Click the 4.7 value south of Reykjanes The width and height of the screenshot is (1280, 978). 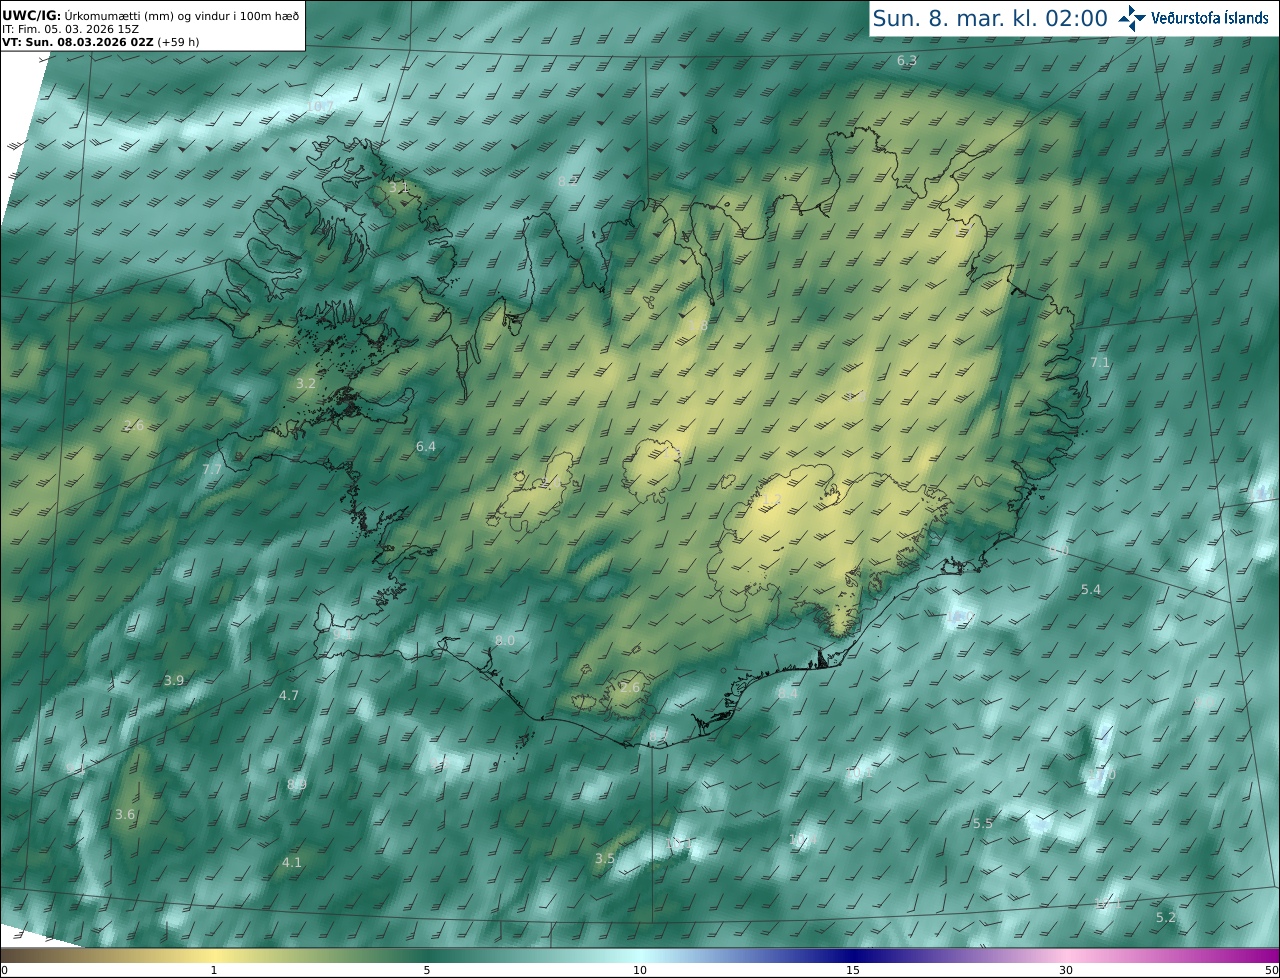(x=289, y=695)
